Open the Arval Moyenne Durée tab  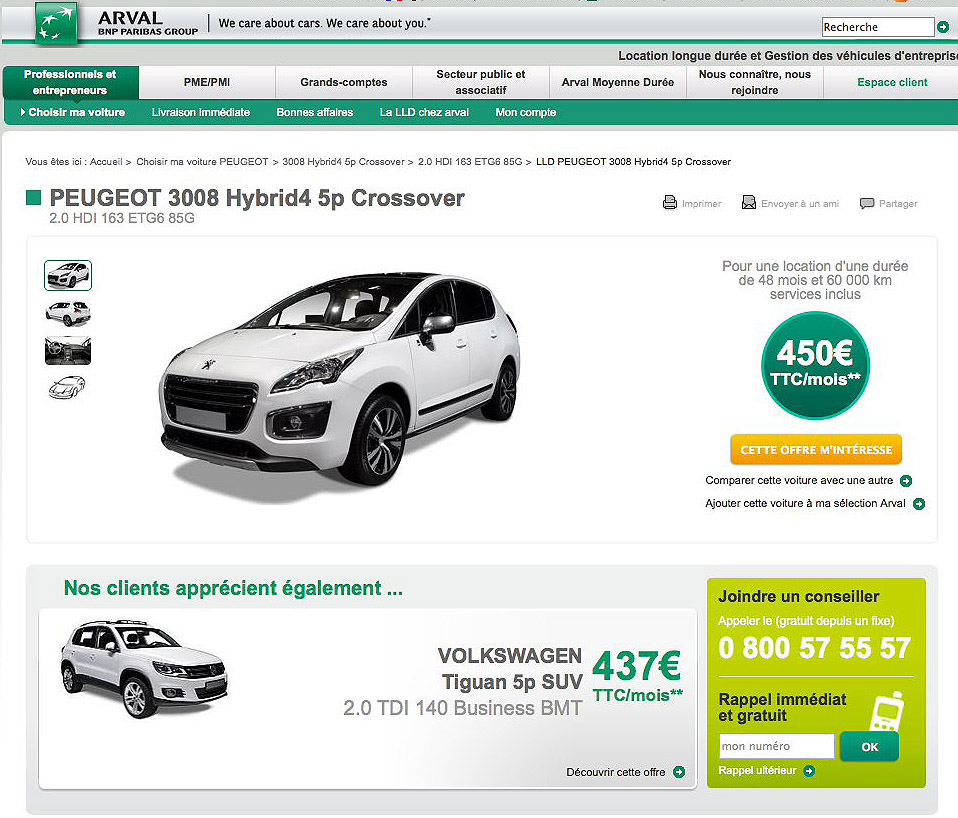tap(618, 82)
